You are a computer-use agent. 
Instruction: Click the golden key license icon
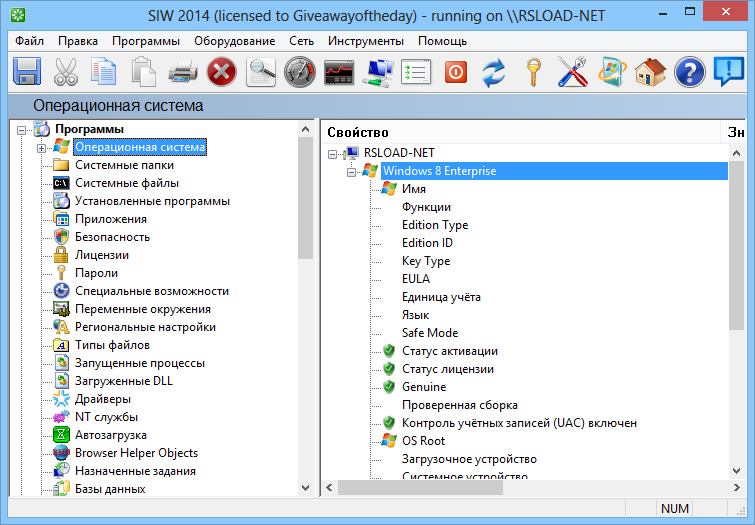[x=533, y=72]
